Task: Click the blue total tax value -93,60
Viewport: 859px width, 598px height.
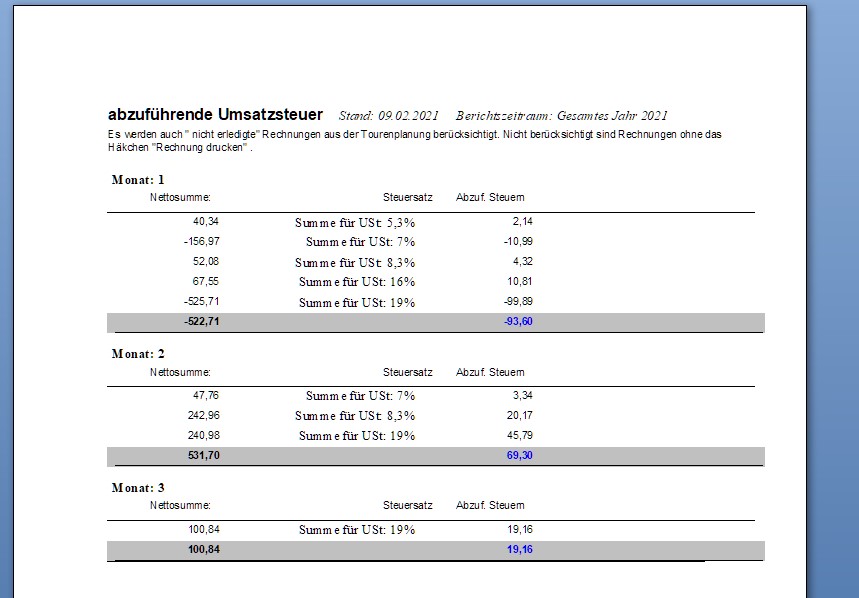Action: tap(517, 322)
